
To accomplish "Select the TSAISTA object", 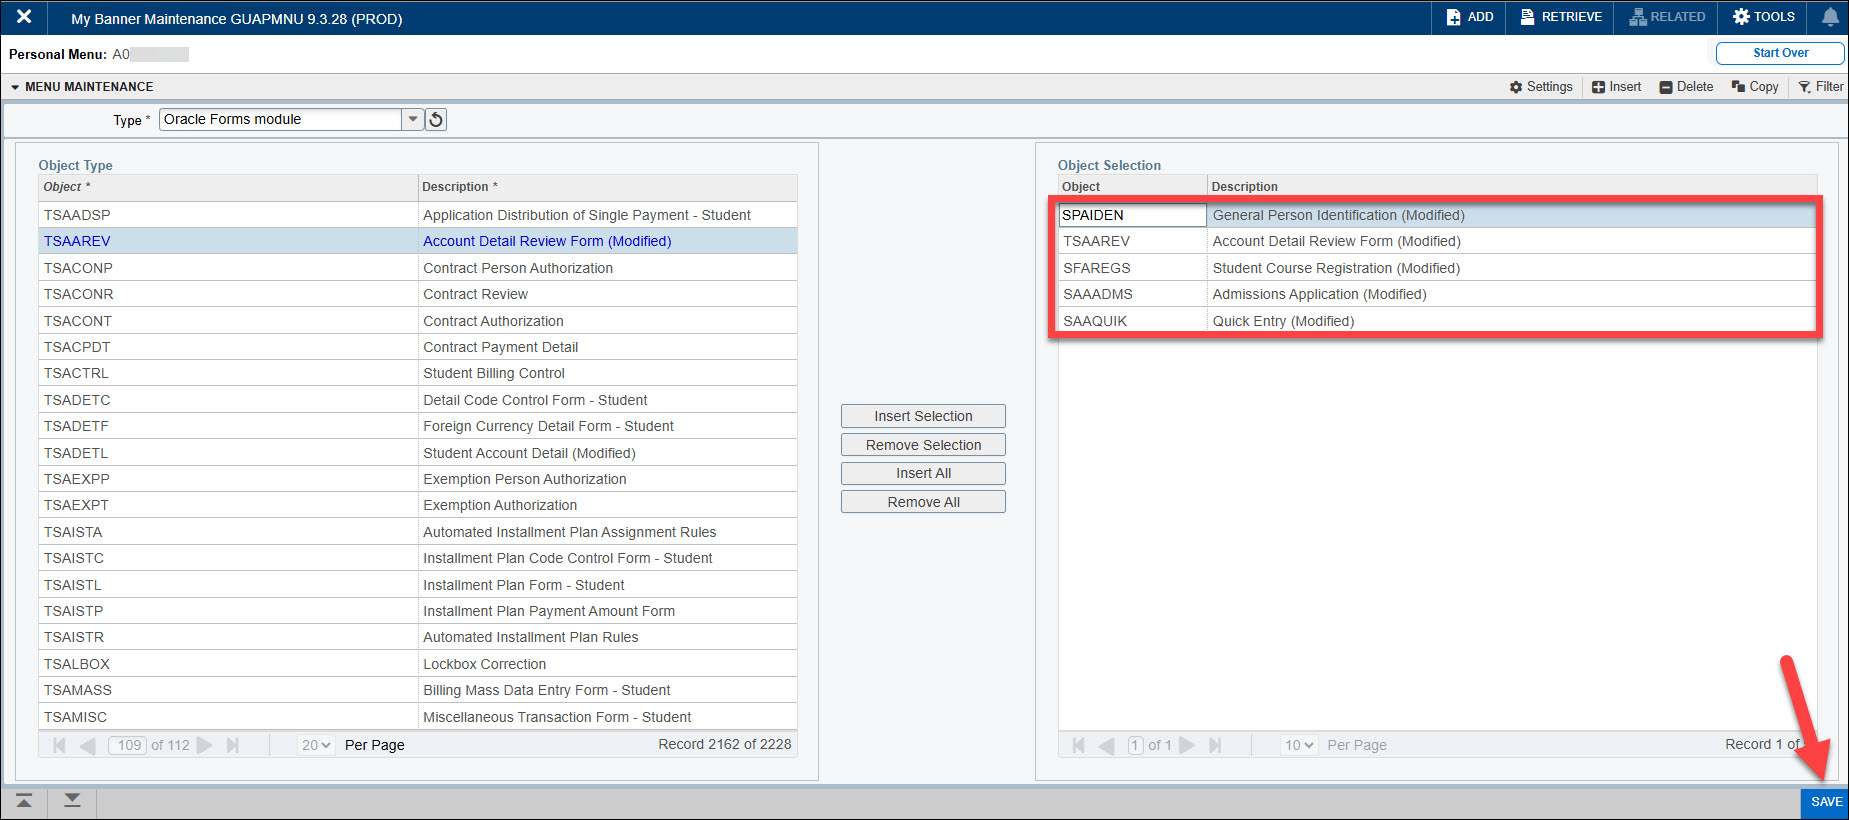I will pos(73,532).
